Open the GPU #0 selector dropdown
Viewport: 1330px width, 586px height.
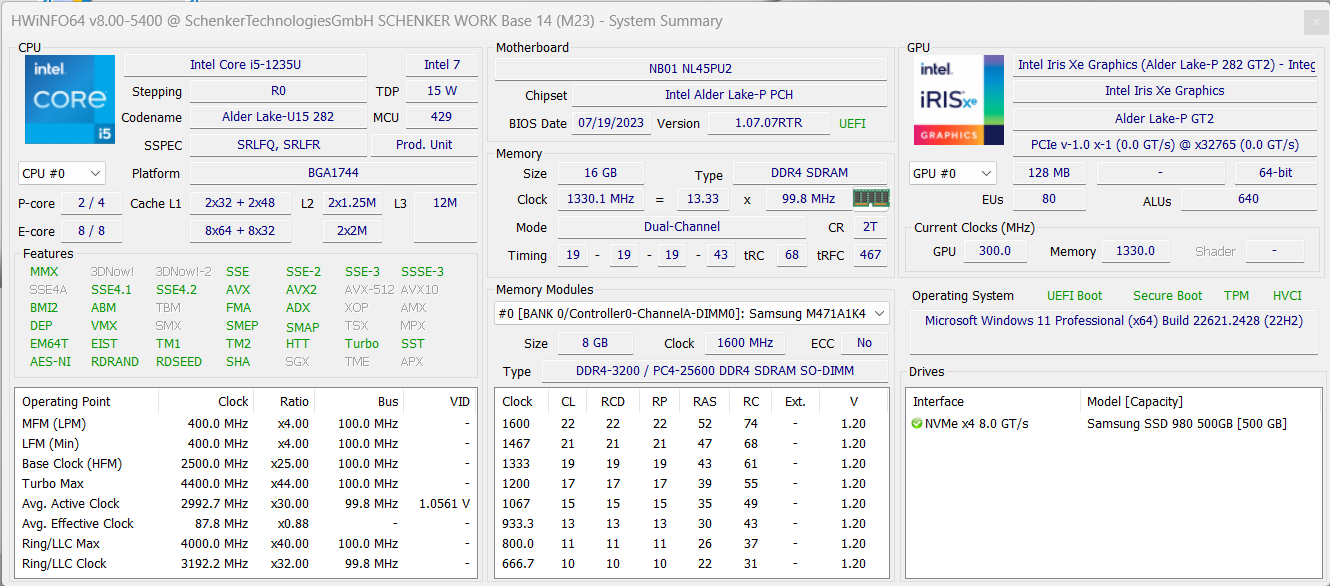[952, 173]
